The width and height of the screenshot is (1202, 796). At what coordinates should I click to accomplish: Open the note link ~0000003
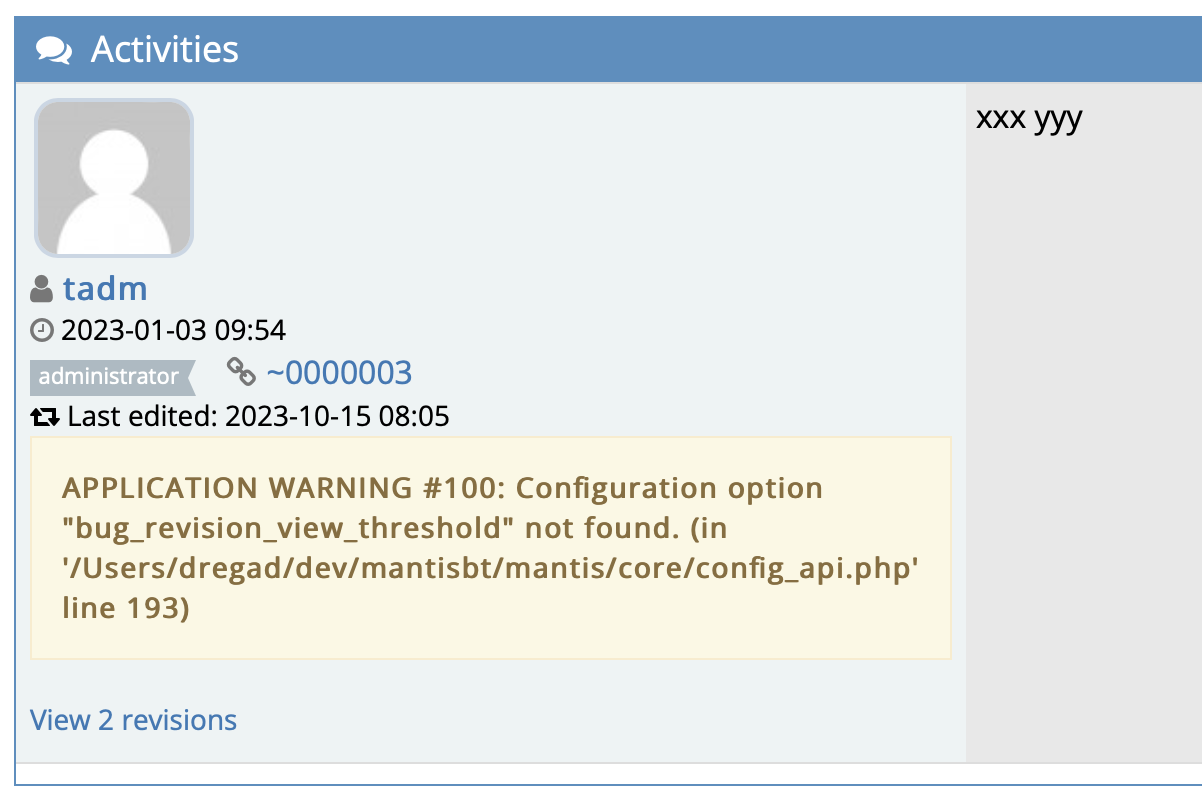[339, 373]
